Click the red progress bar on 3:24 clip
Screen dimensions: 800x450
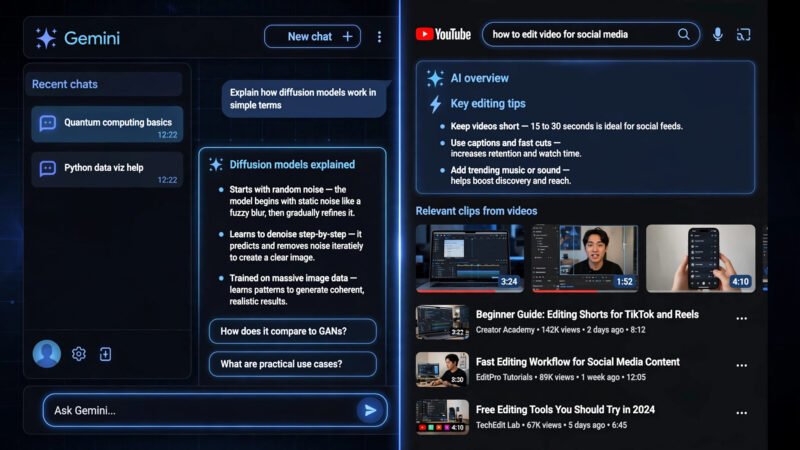pos(457,291)
